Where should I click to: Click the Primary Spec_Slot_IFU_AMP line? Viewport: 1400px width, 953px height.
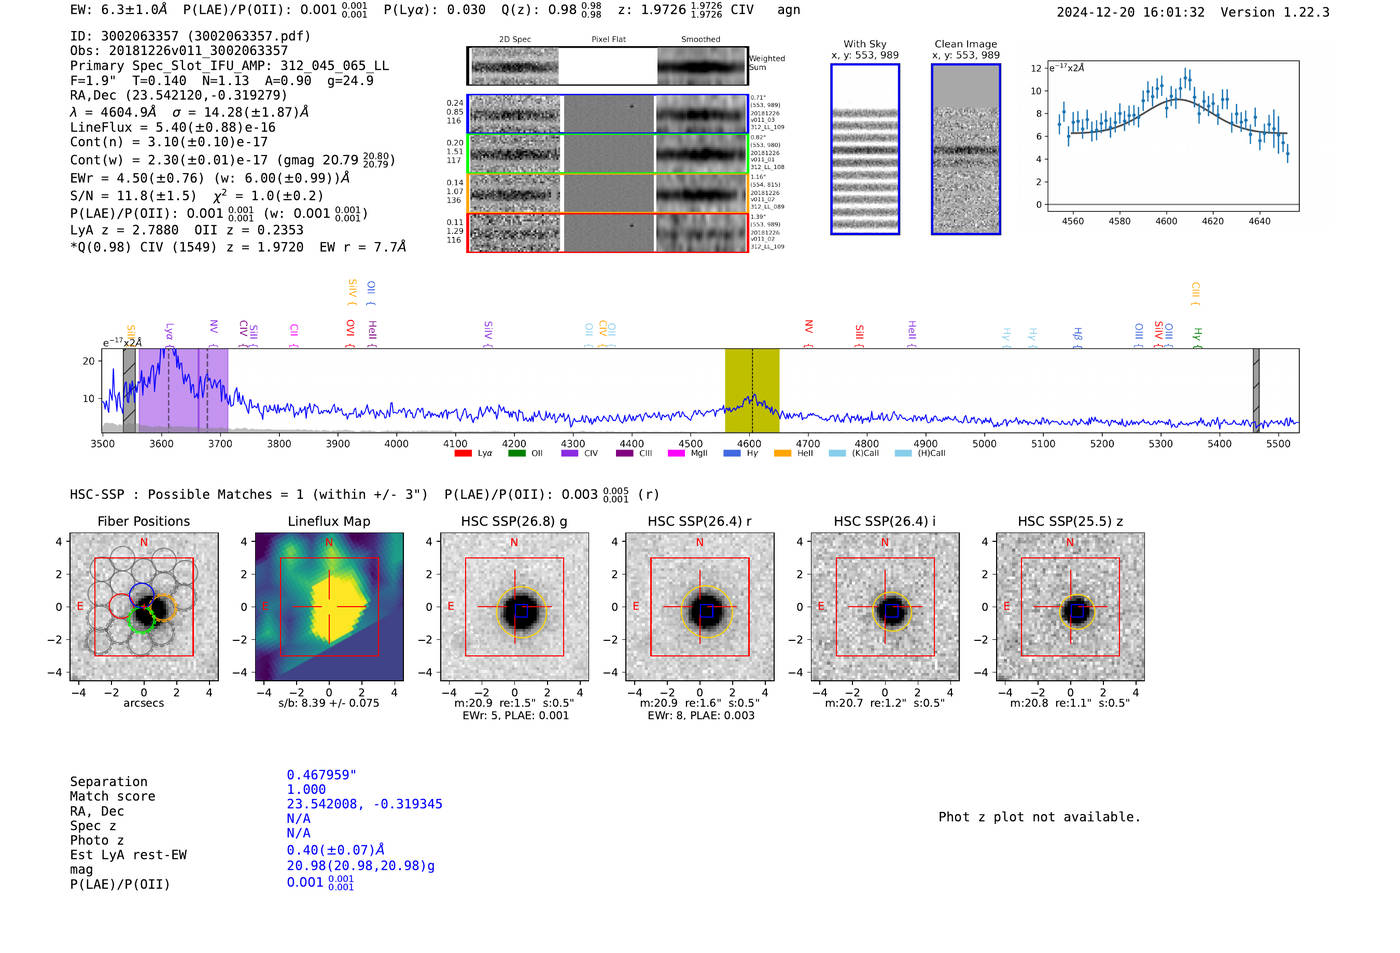[x=229, y=66]
